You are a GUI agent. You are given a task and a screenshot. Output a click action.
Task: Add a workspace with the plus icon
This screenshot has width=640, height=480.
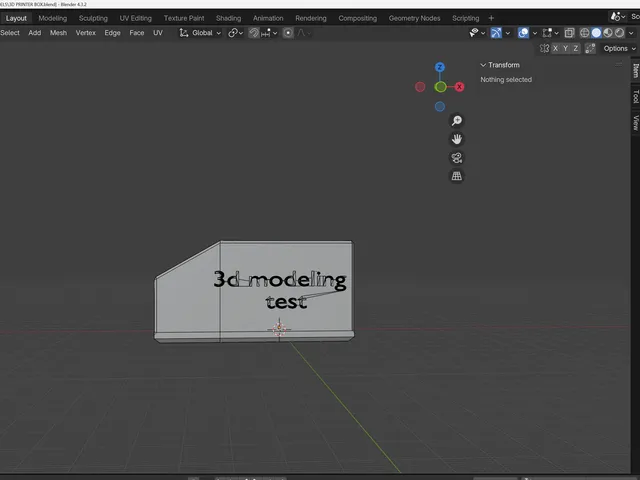point(491,18)
